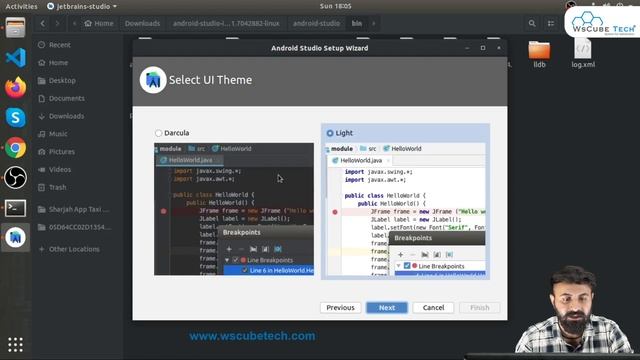The image size is (640, 360).
Task: Show Applications grid in the dock
Action: pyautogui.click(x=16, y=345)
